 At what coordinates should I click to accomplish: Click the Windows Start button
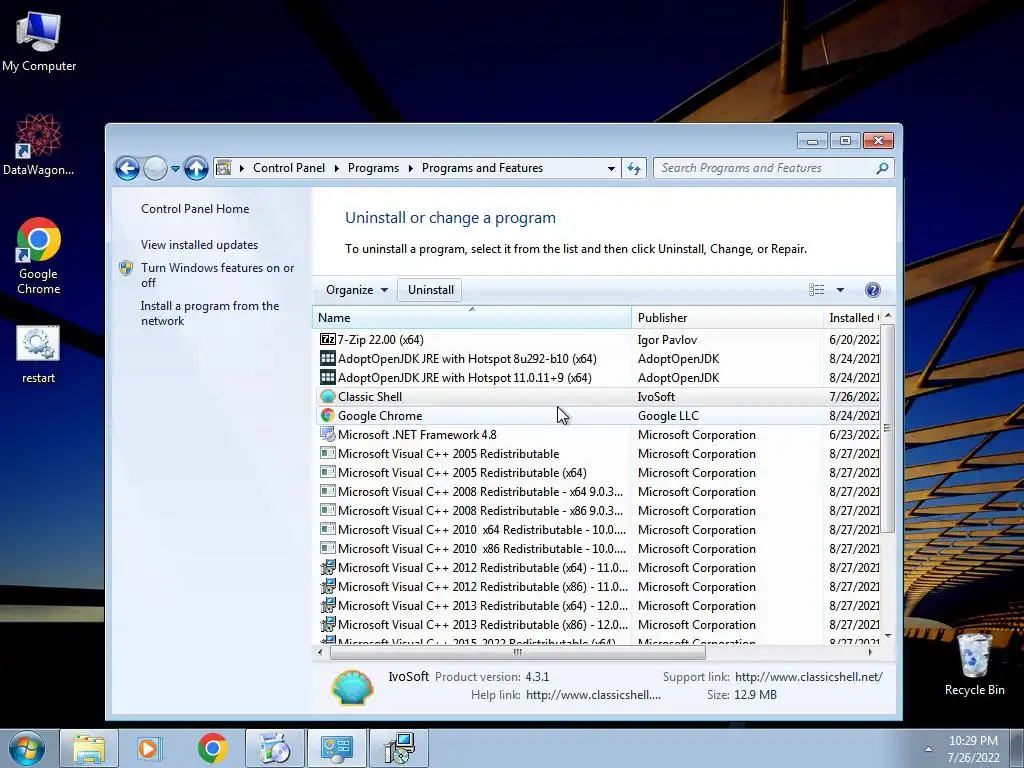[x=27, y=748]
